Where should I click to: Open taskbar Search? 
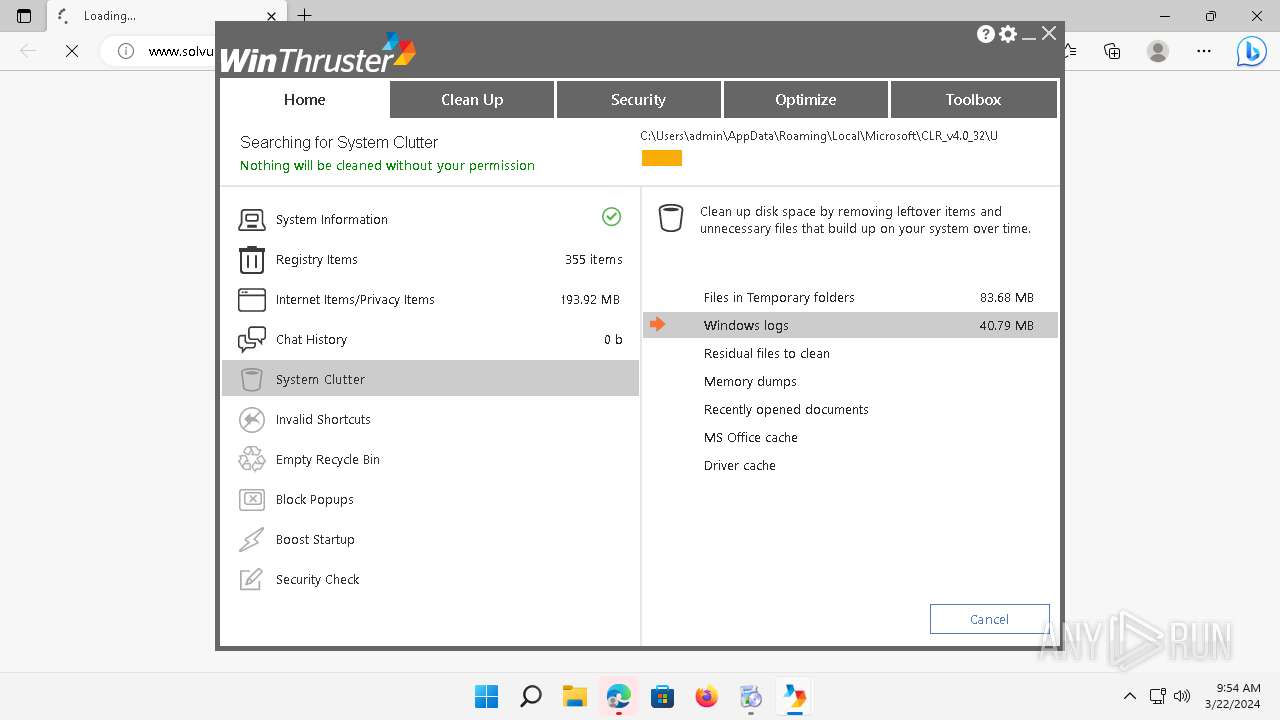pyautogui.click(x=531, y=696)
